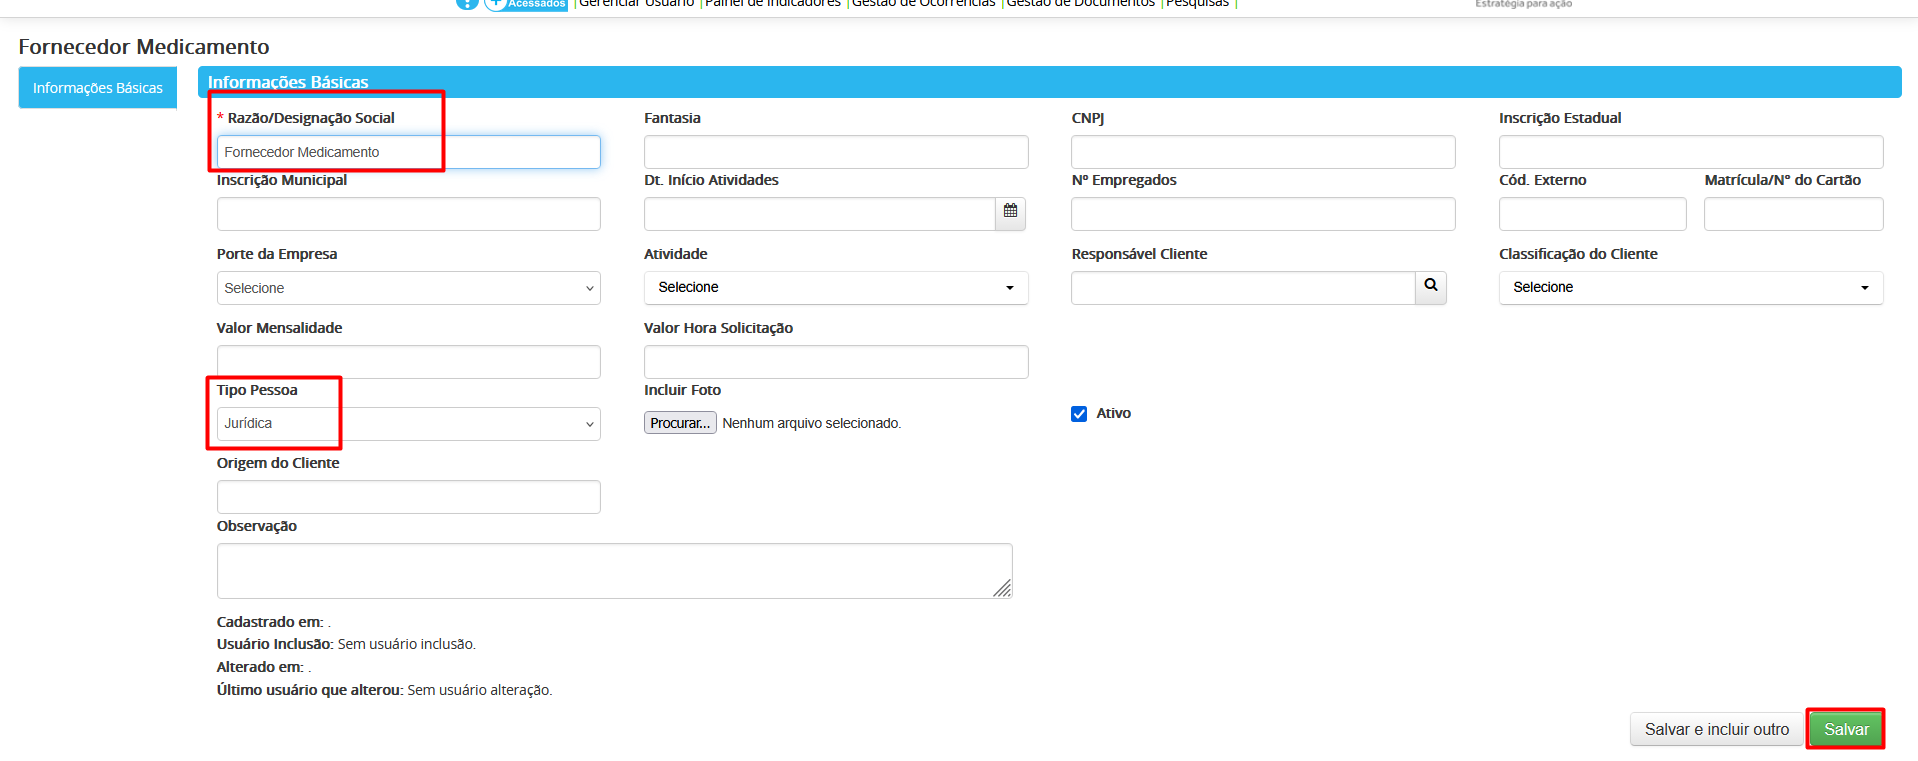Click the Responsável Cliente search magnifier icon
1918x761 pixels.
[x=1430, y=287]
